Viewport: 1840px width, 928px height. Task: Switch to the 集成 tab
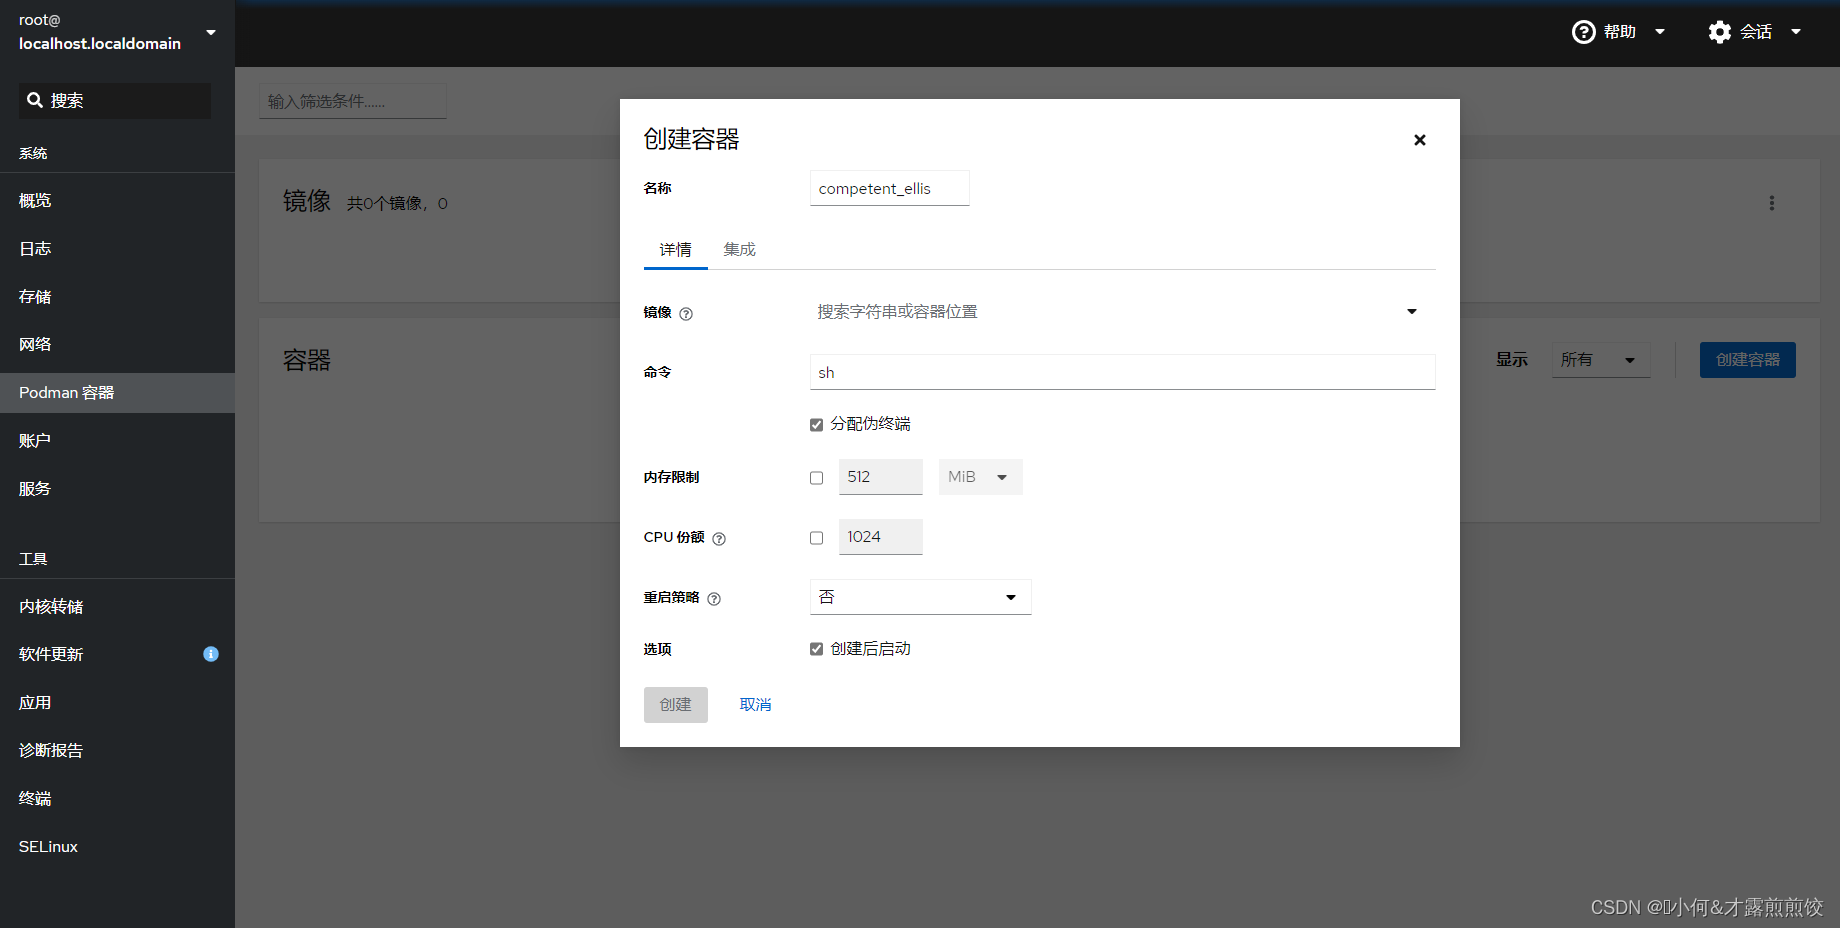pyautogui.click(x=739, y=249)
